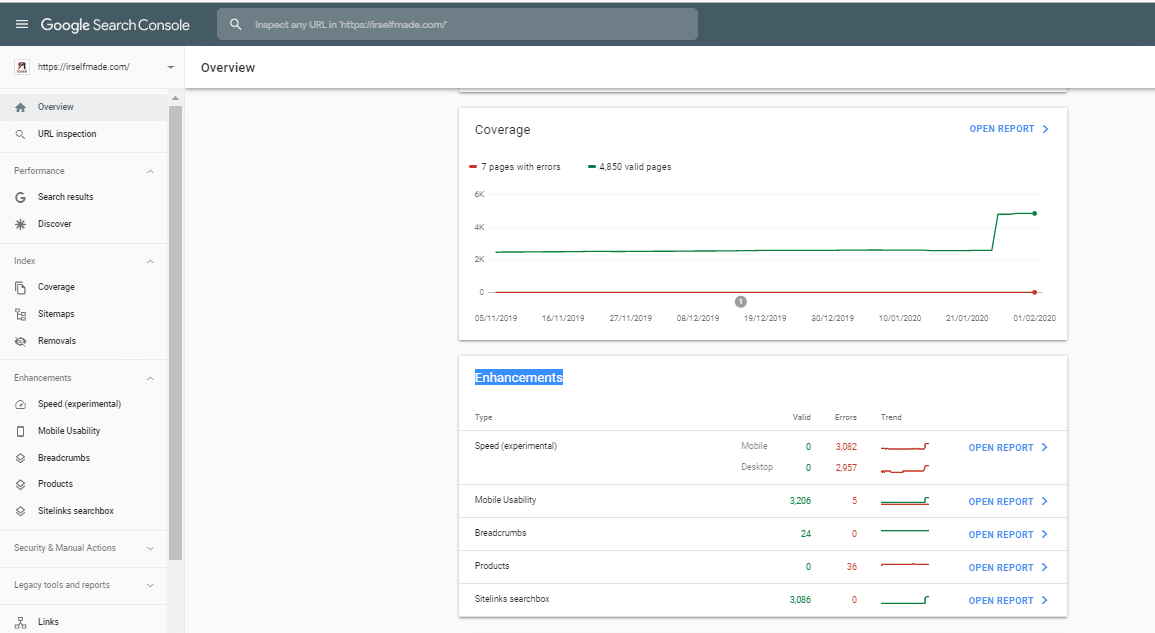Open the property selector dropdown arrow
This screenshot has height=633, width=1155.
pos(170,67)
